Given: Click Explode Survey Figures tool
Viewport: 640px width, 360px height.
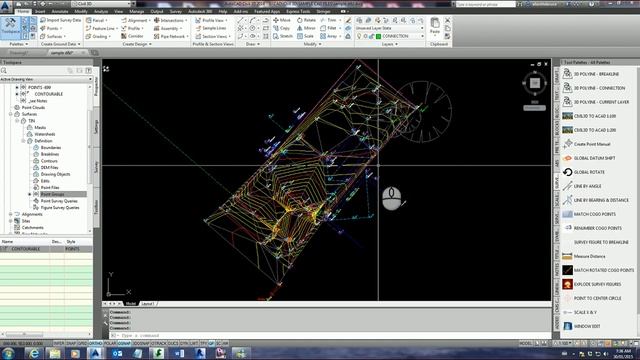Looking at the screenshot, I should tap(592, 284).
